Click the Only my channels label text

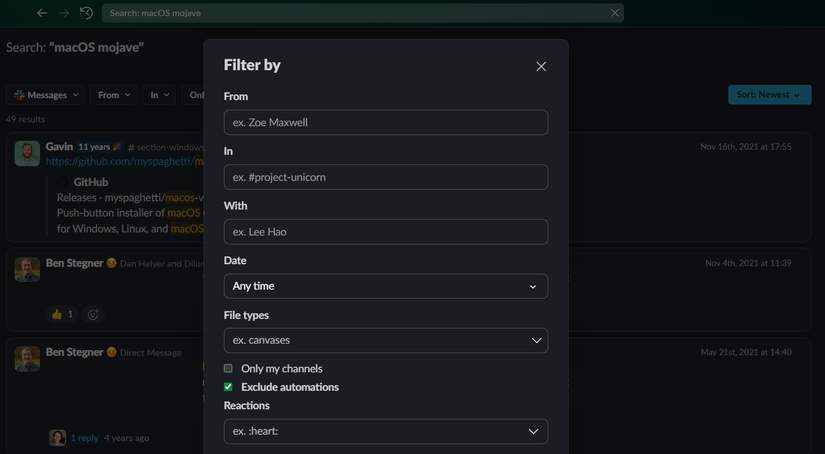coord(281,369)
